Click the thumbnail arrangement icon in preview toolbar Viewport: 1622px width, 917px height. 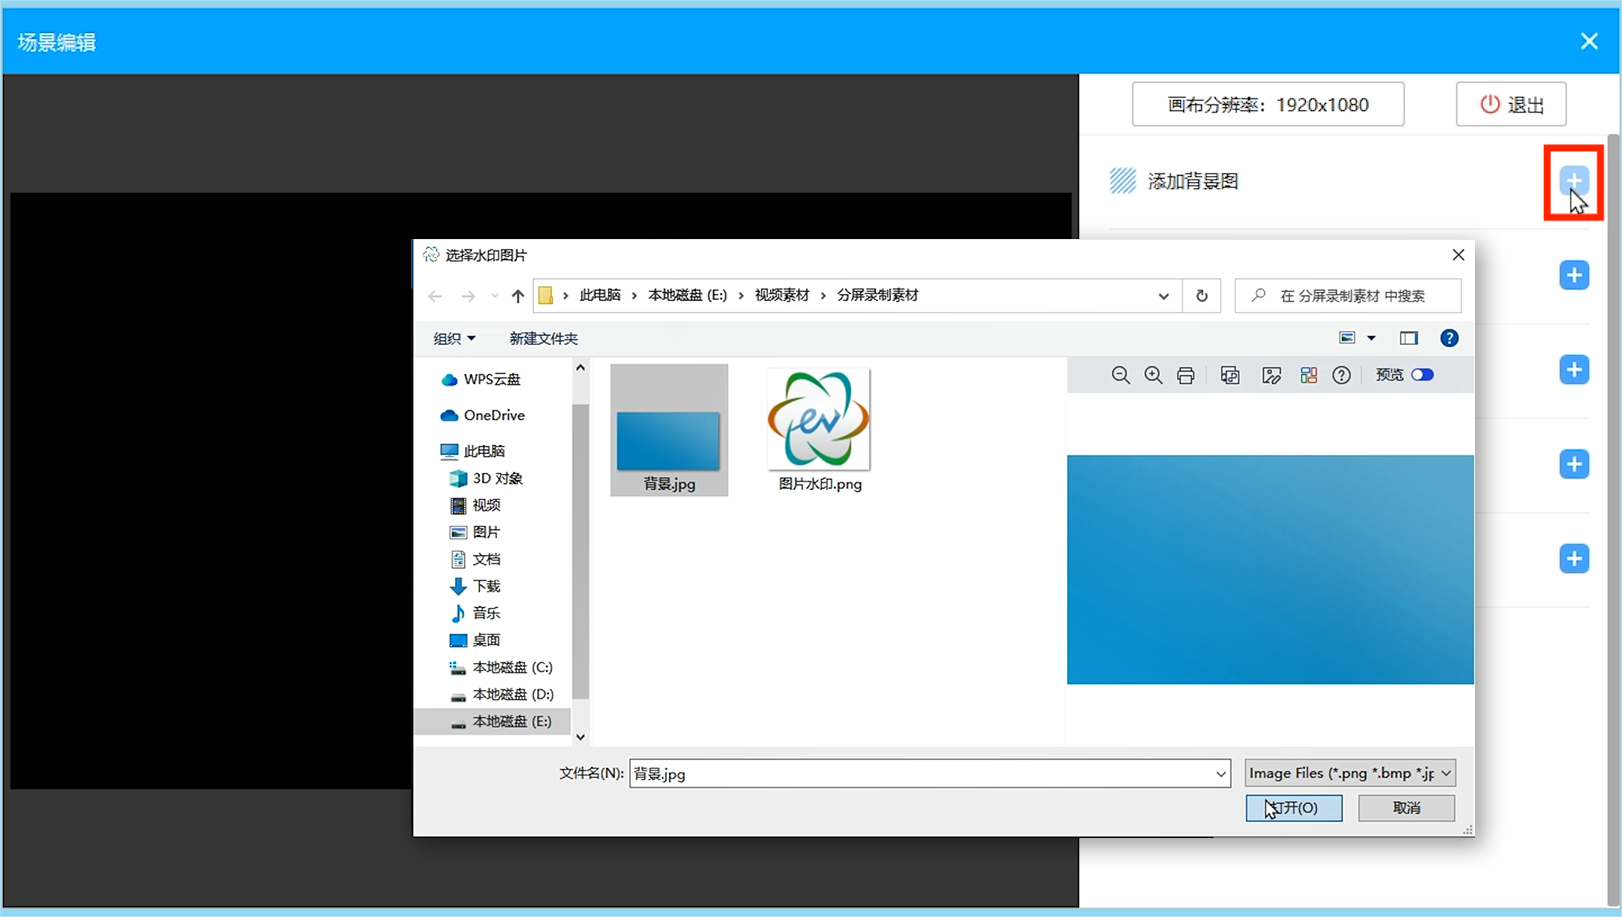pos(1308,375)
